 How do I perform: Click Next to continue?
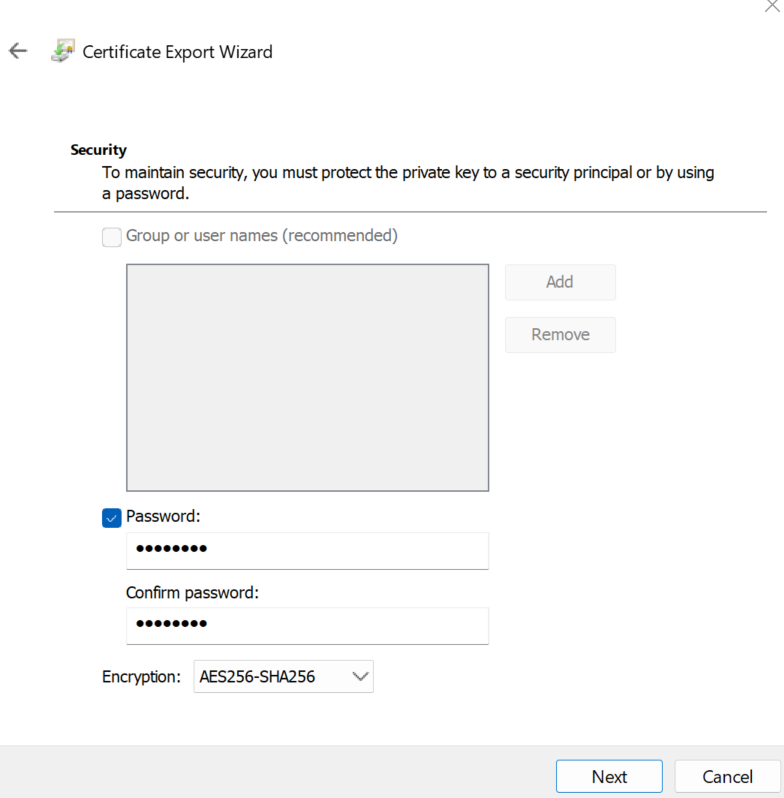click(609, 777)
